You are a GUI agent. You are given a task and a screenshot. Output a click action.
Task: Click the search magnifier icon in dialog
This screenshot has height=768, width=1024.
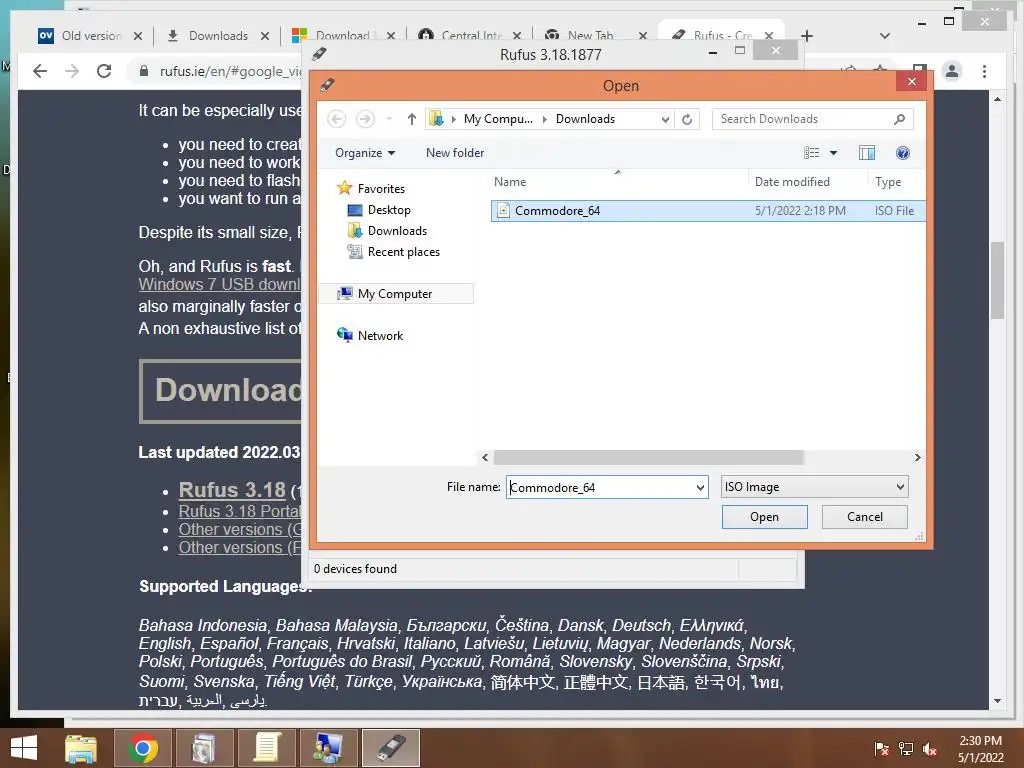click(899, 119)
